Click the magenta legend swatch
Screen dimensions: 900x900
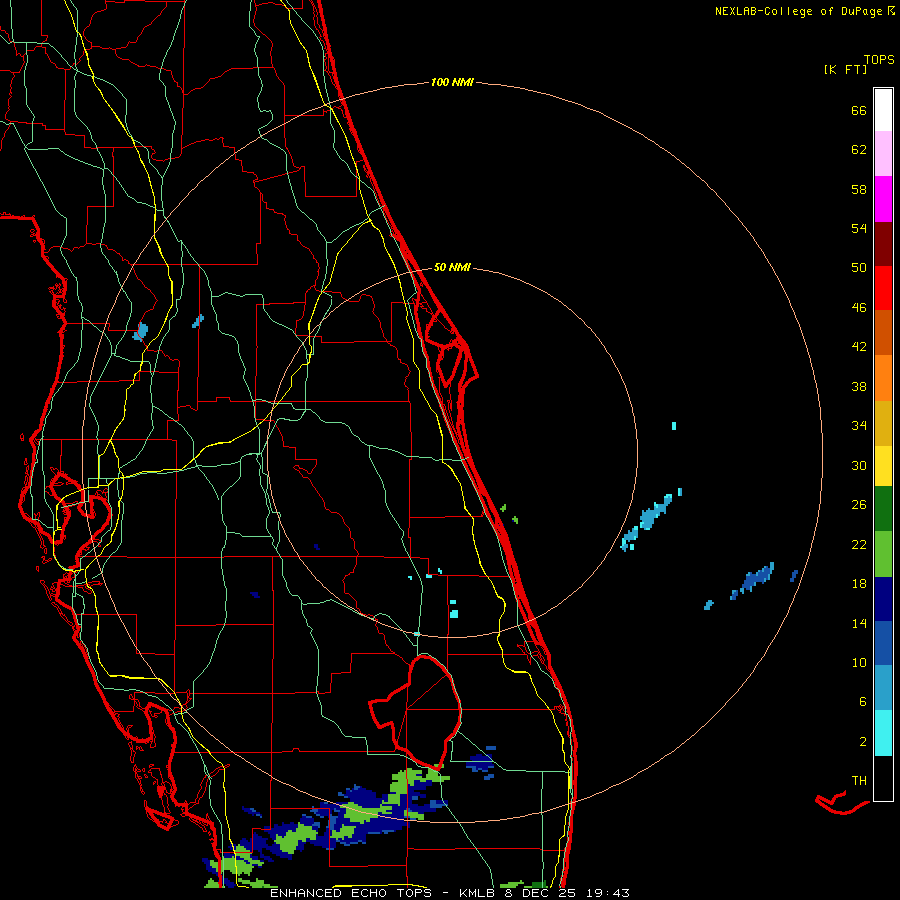tap(883, 199)
